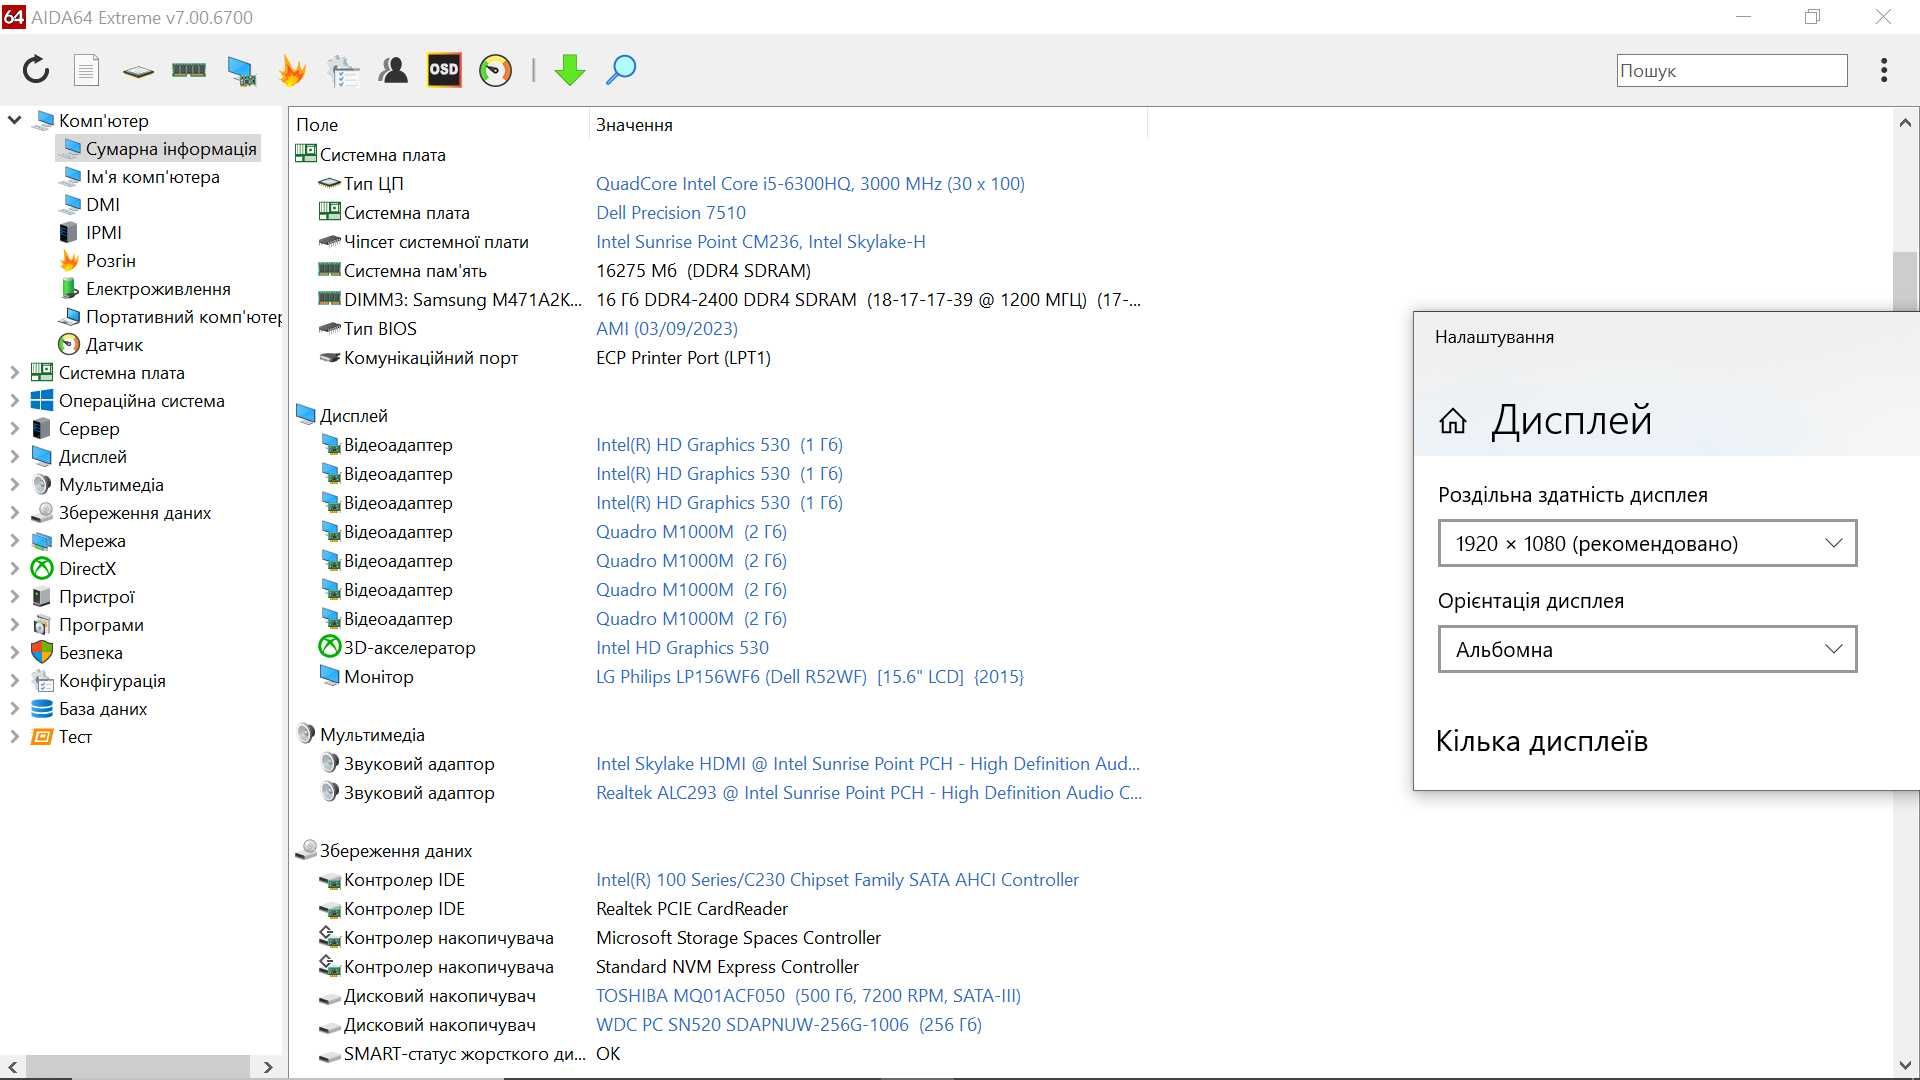This screenshot has width=1920, height=1080.
Task: Select the Системна пам'ять row
Action: 720,270
